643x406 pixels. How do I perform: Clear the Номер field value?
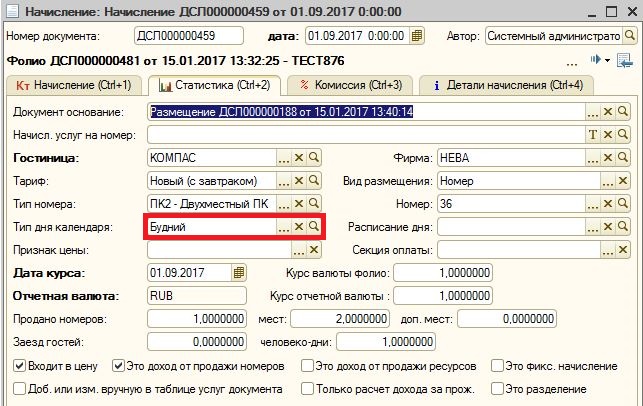coord(608,203)
